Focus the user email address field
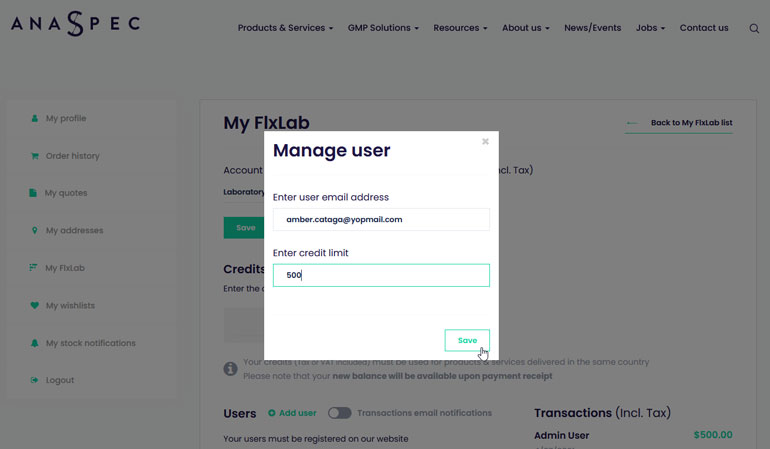The image size is (770, 449). tap(381, 220)
